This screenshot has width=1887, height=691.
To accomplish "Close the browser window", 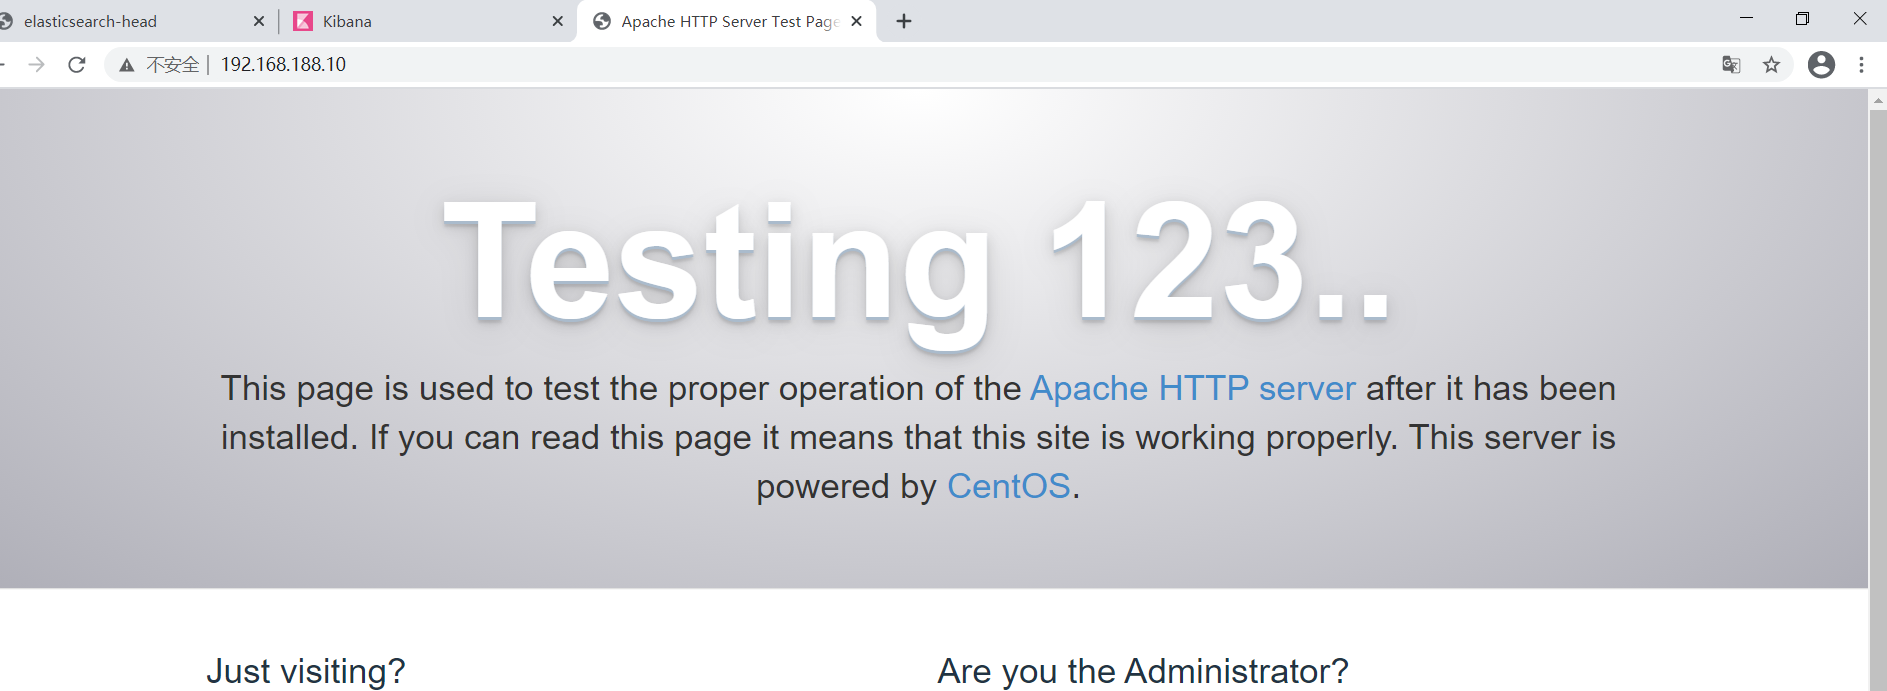I will point(1859,18).
